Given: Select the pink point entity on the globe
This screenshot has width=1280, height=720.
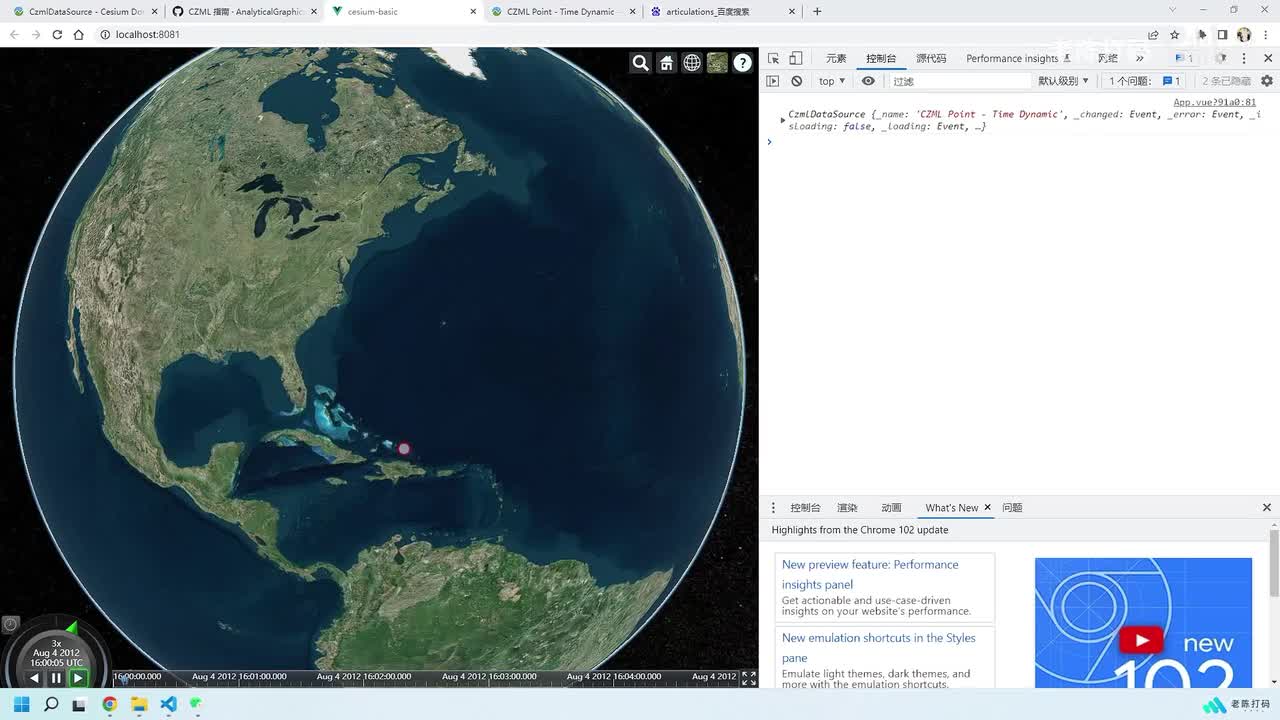Looking at the screenshot, I should tap(404, 449).
